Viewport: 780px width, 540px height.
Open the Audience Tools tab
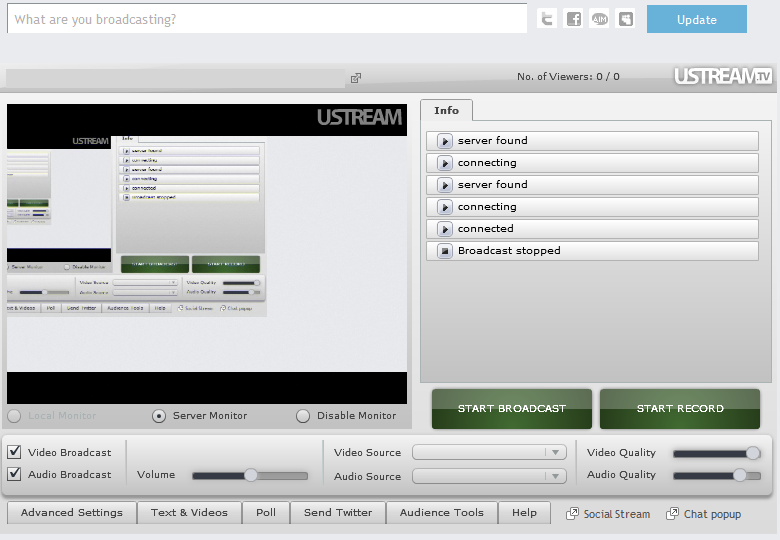coord(442,513)
